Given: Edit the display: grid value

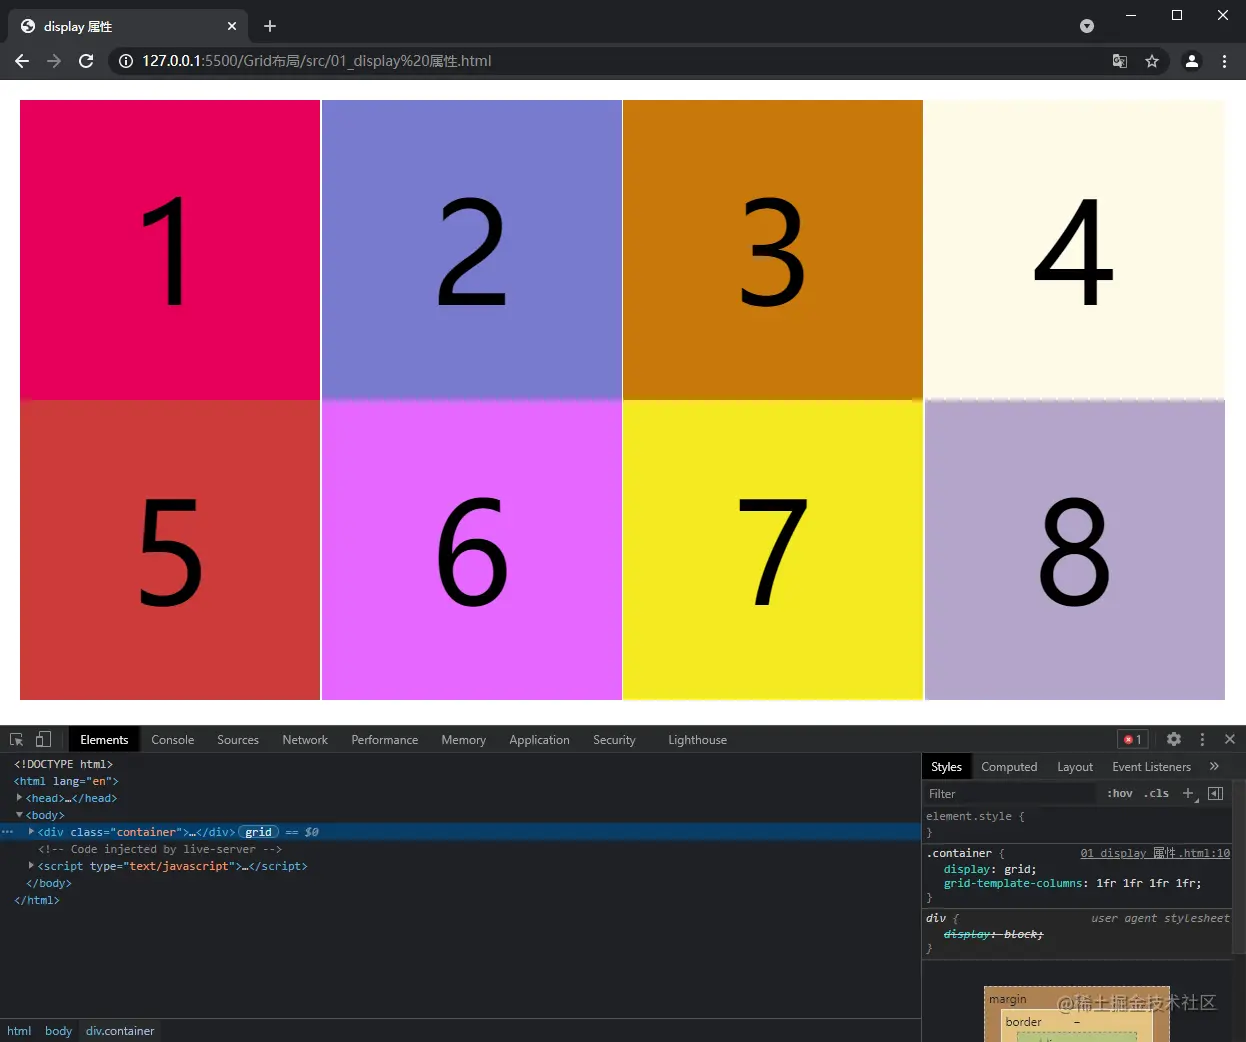Looking at the screenshot, I should pyautogui.click(x=1017, y=869).
